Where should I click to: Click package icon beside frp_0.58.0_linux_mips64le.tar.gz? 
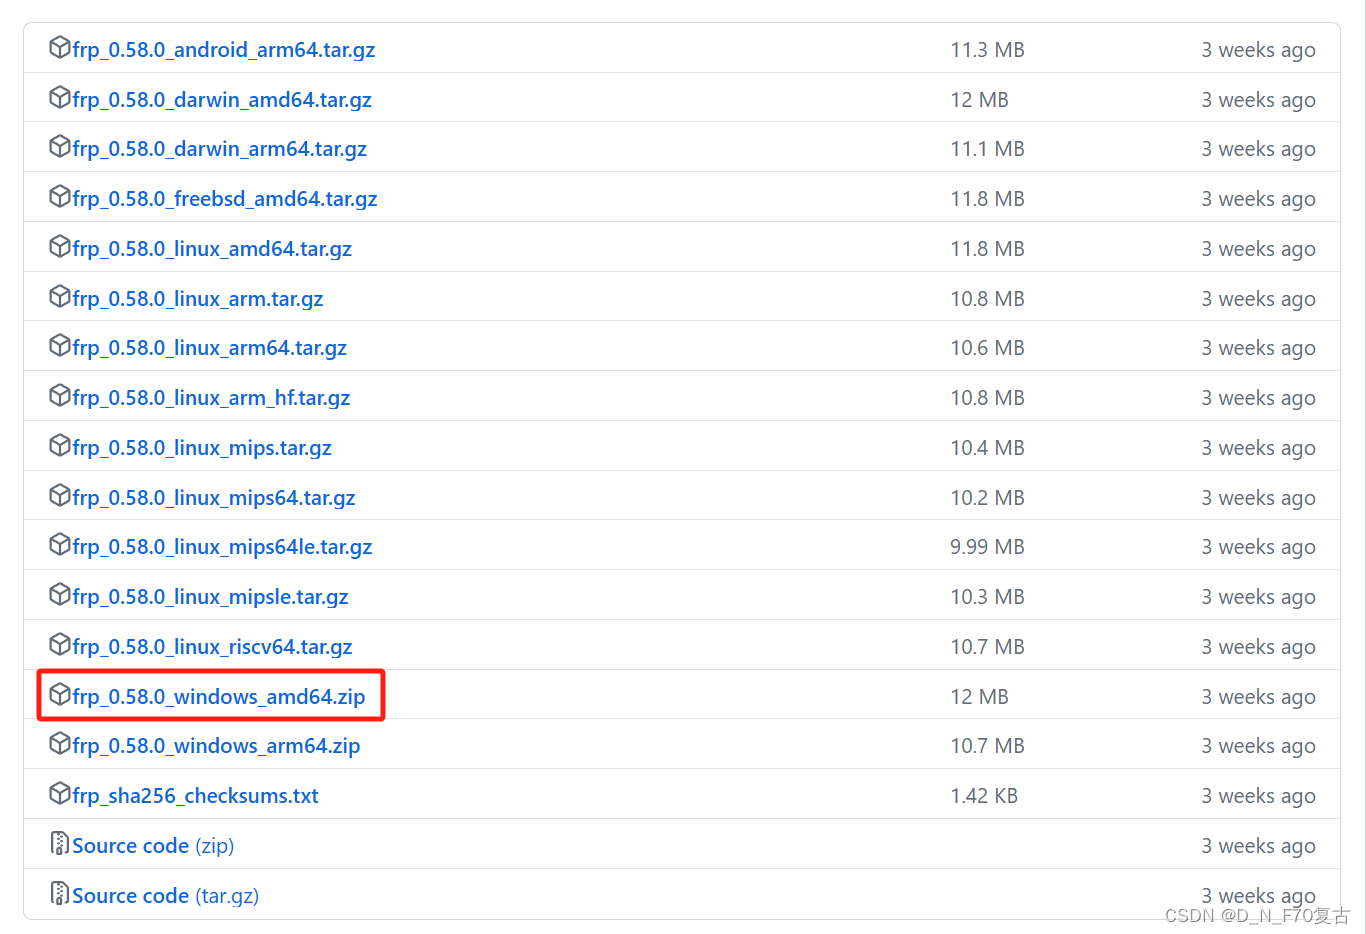60,544
